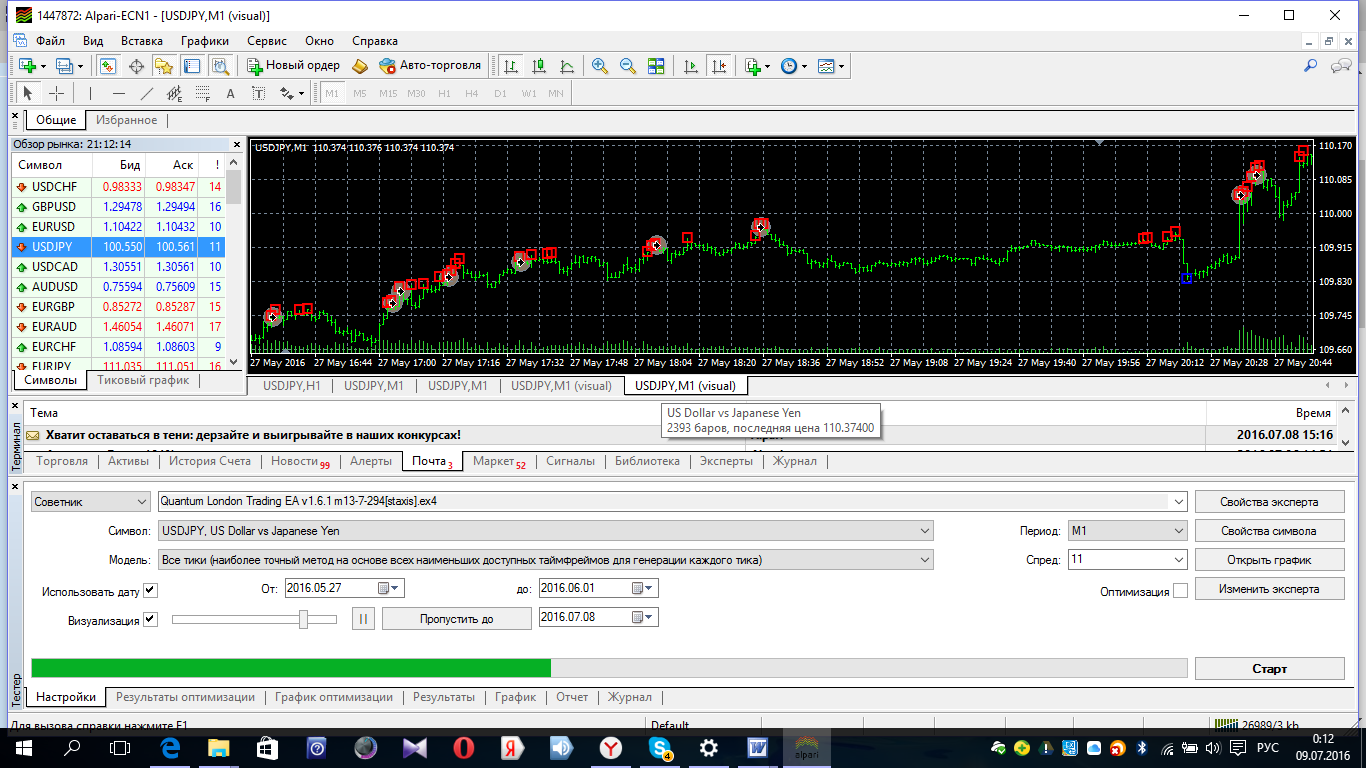This screenshot has height=768, width=1366.
Task: Select the trendline drawing tool
Action: pyautogui.click(x=147, y=93)
